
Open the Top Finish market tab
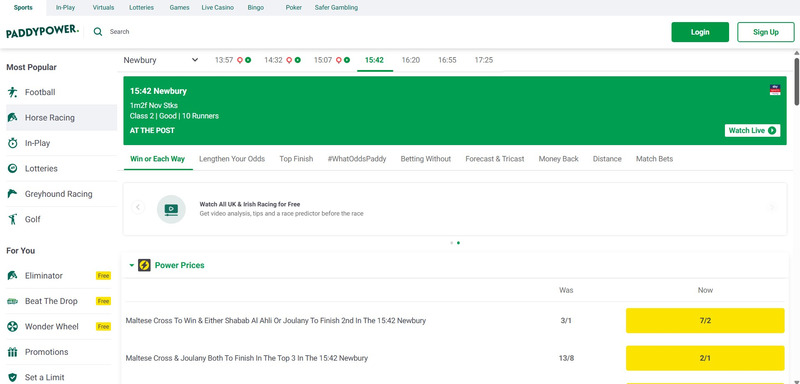296,159
